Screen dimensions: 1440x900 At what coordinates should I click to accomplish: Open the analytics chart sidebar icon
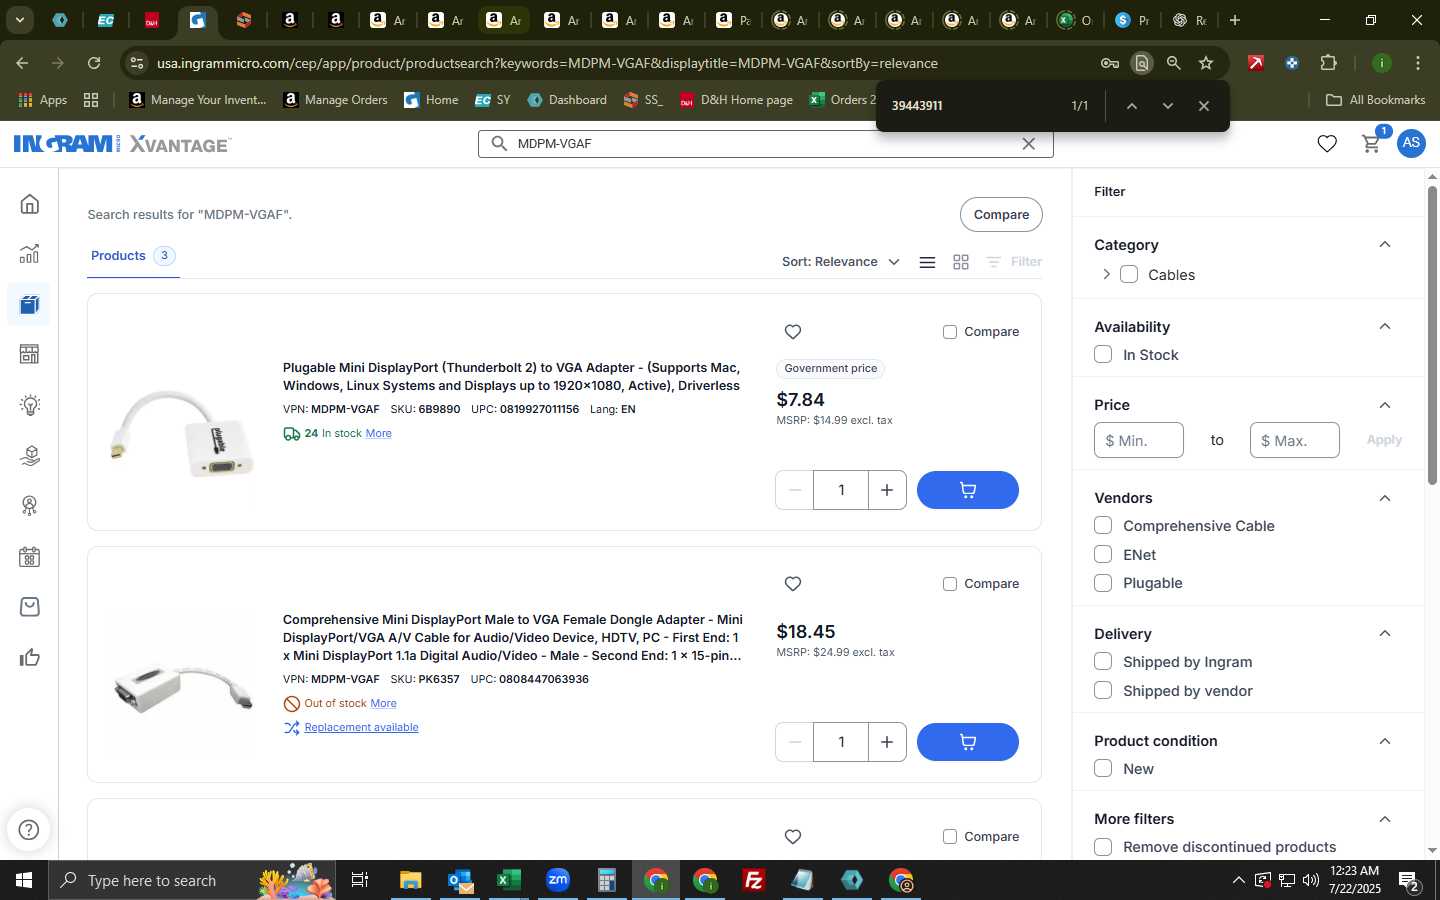pos(30,254)
